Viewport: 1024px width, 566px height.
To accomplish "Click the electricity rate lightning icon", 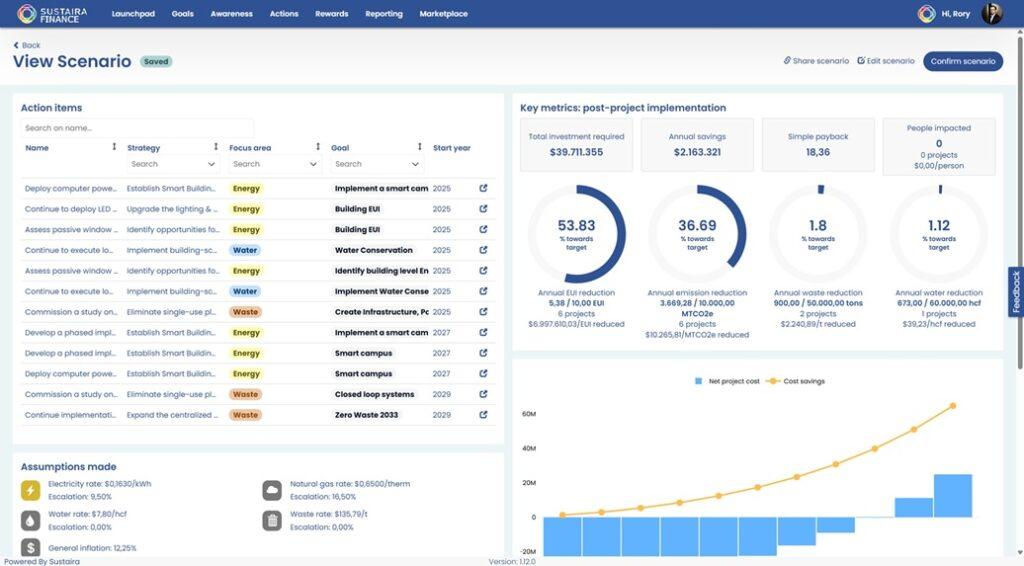I will (30, 489).
